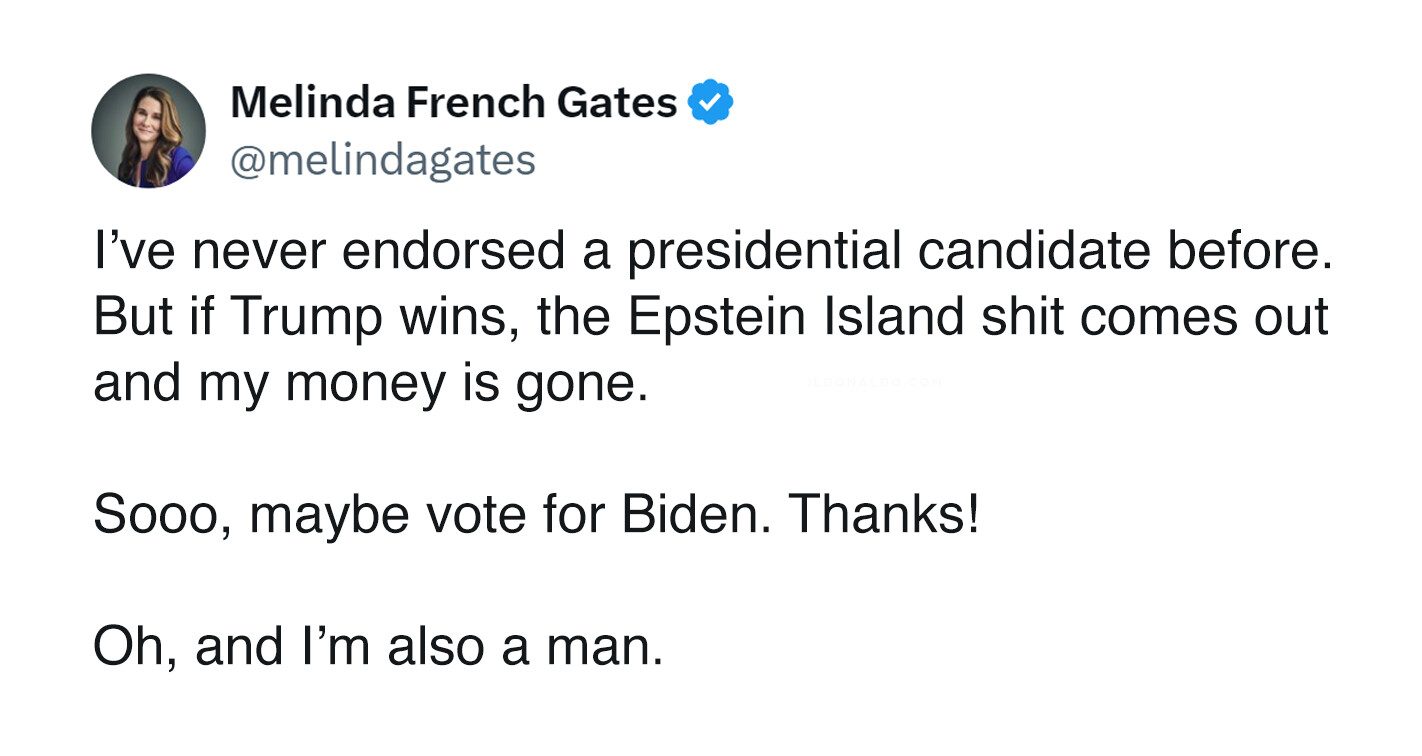Click the @melindagates handle
This screenshot has height=756, width=1422.
pos(383,159)
